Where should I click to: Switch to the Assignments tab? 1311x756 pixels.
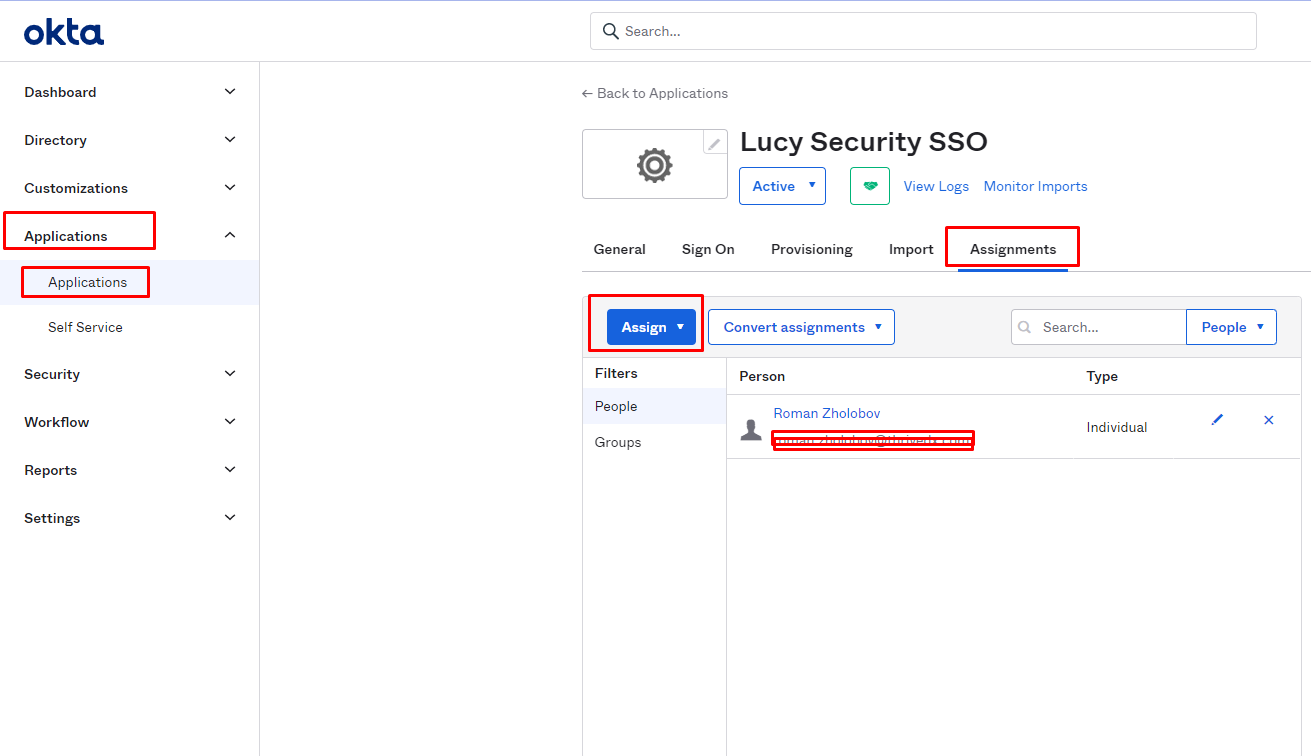tap(1013, 249)
